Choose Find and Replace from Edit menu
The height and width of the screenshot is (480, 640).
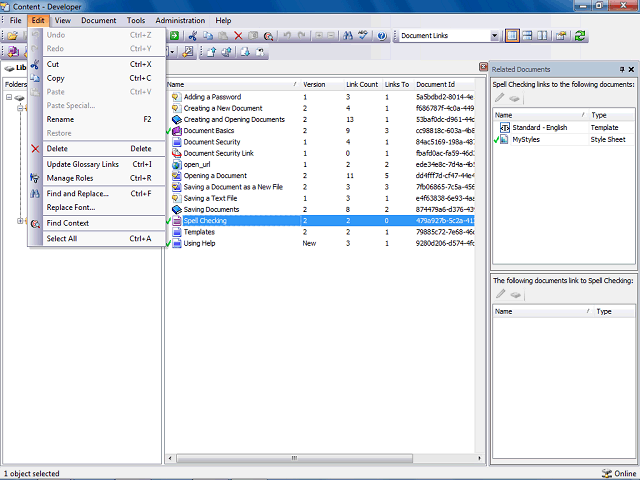[x=97, y=193]
